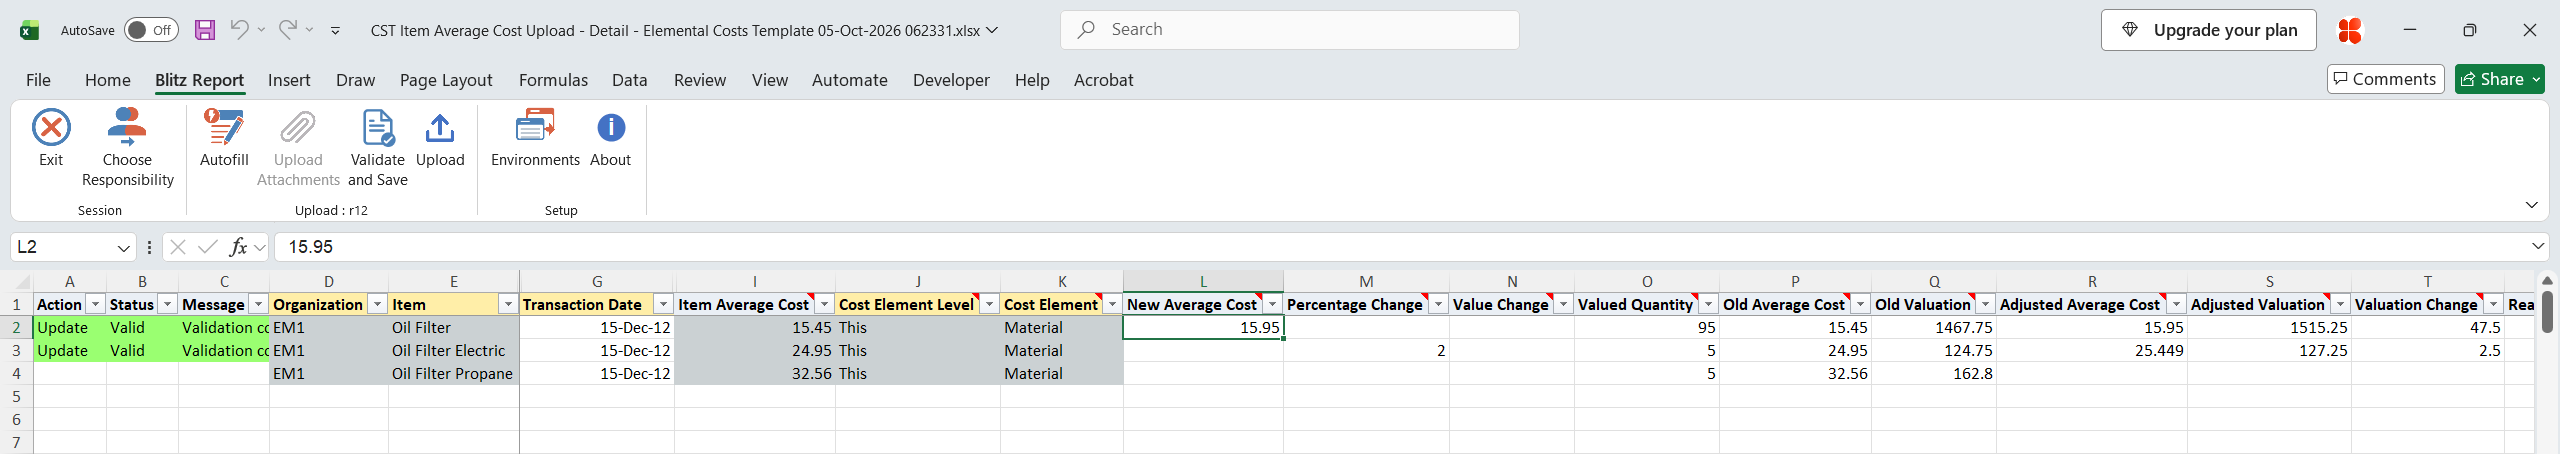Open Environments setup

(535, 137)
